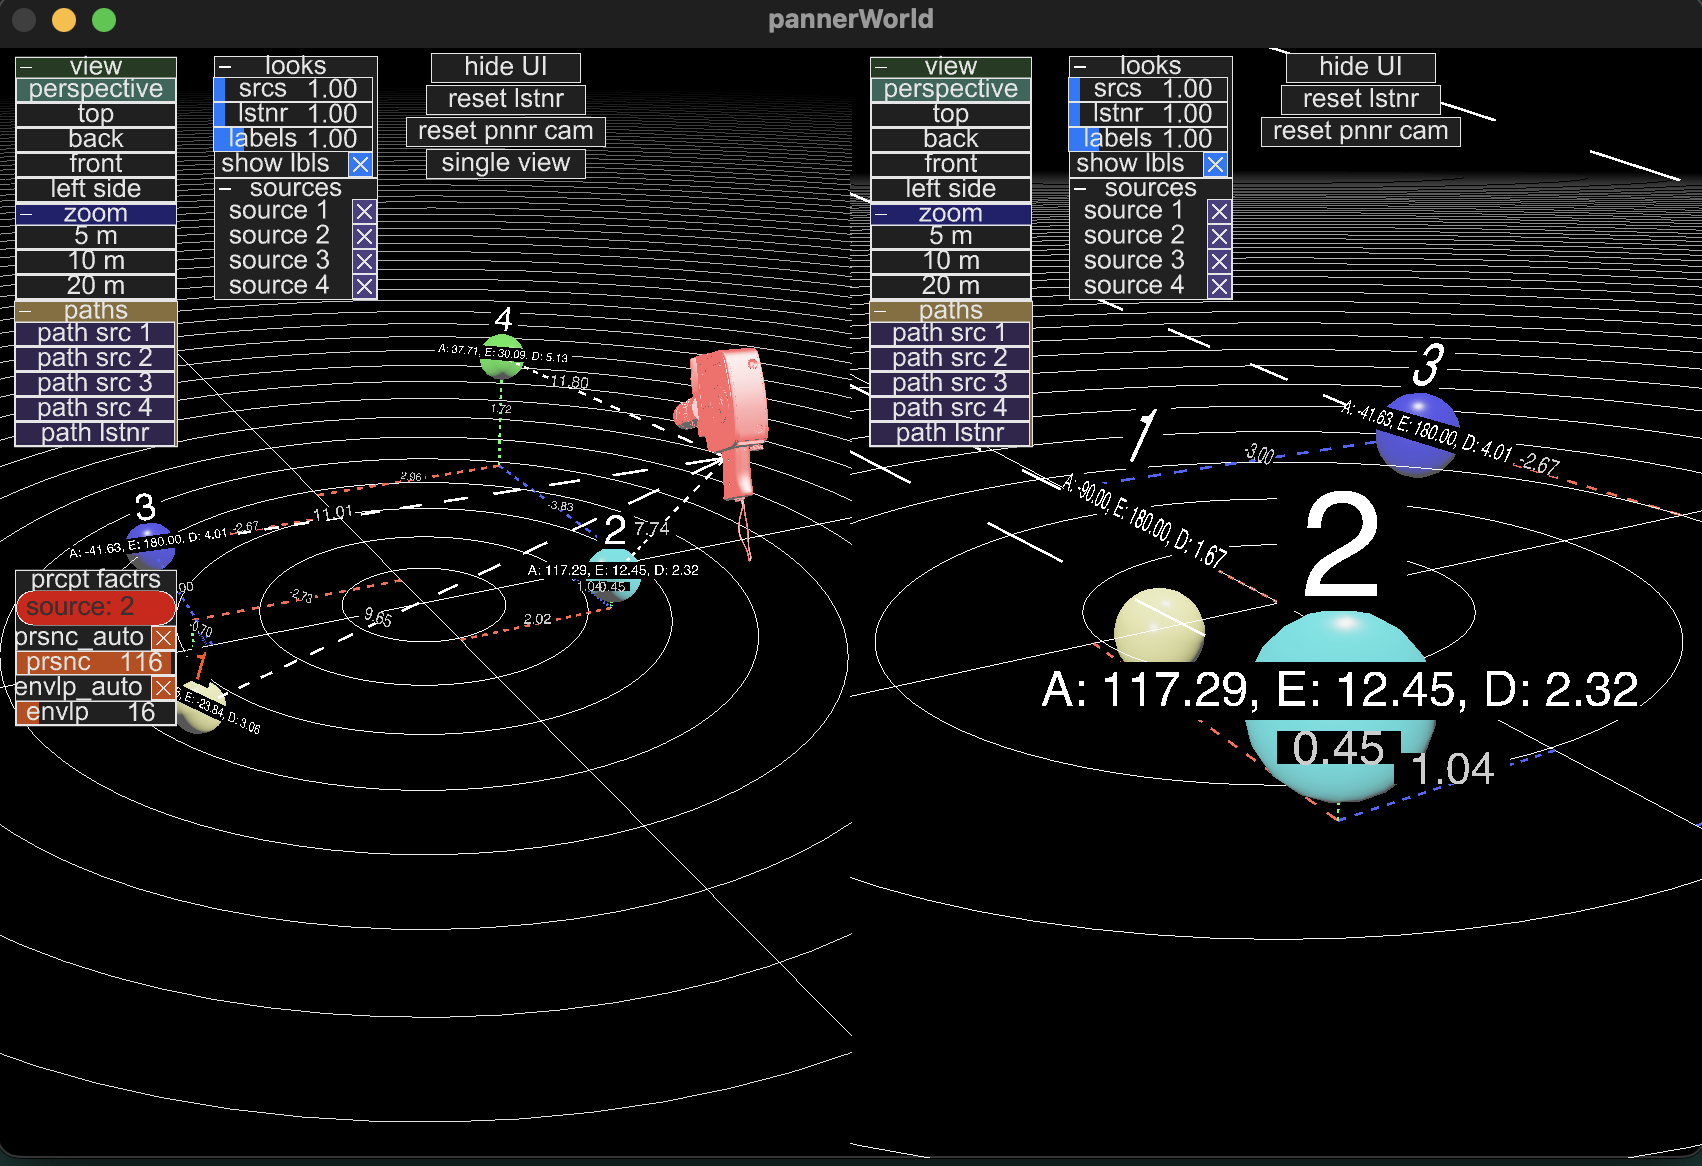Disable the prsnc_auto checkbox
This screenshot has height=1166, width=1702.
point(164,638)
